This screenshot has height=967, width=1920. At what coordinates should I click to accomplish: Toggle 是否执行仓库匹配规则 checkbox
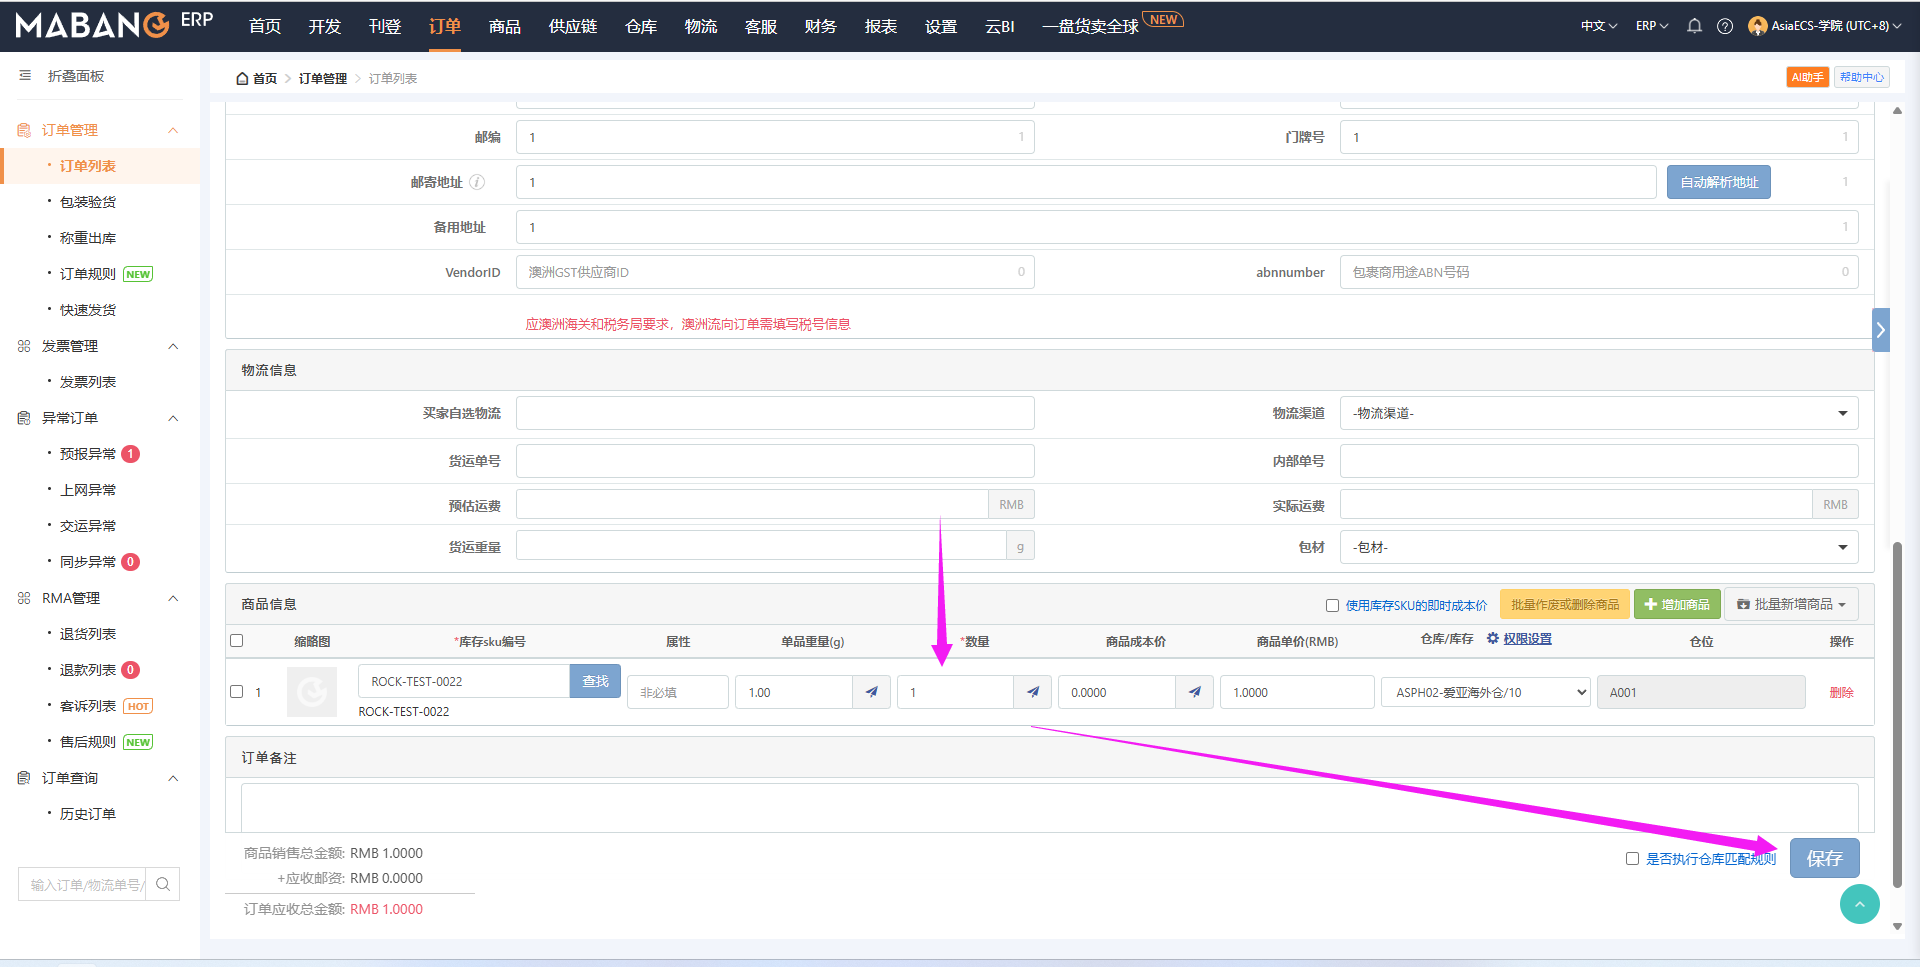tap(1632, 859)
